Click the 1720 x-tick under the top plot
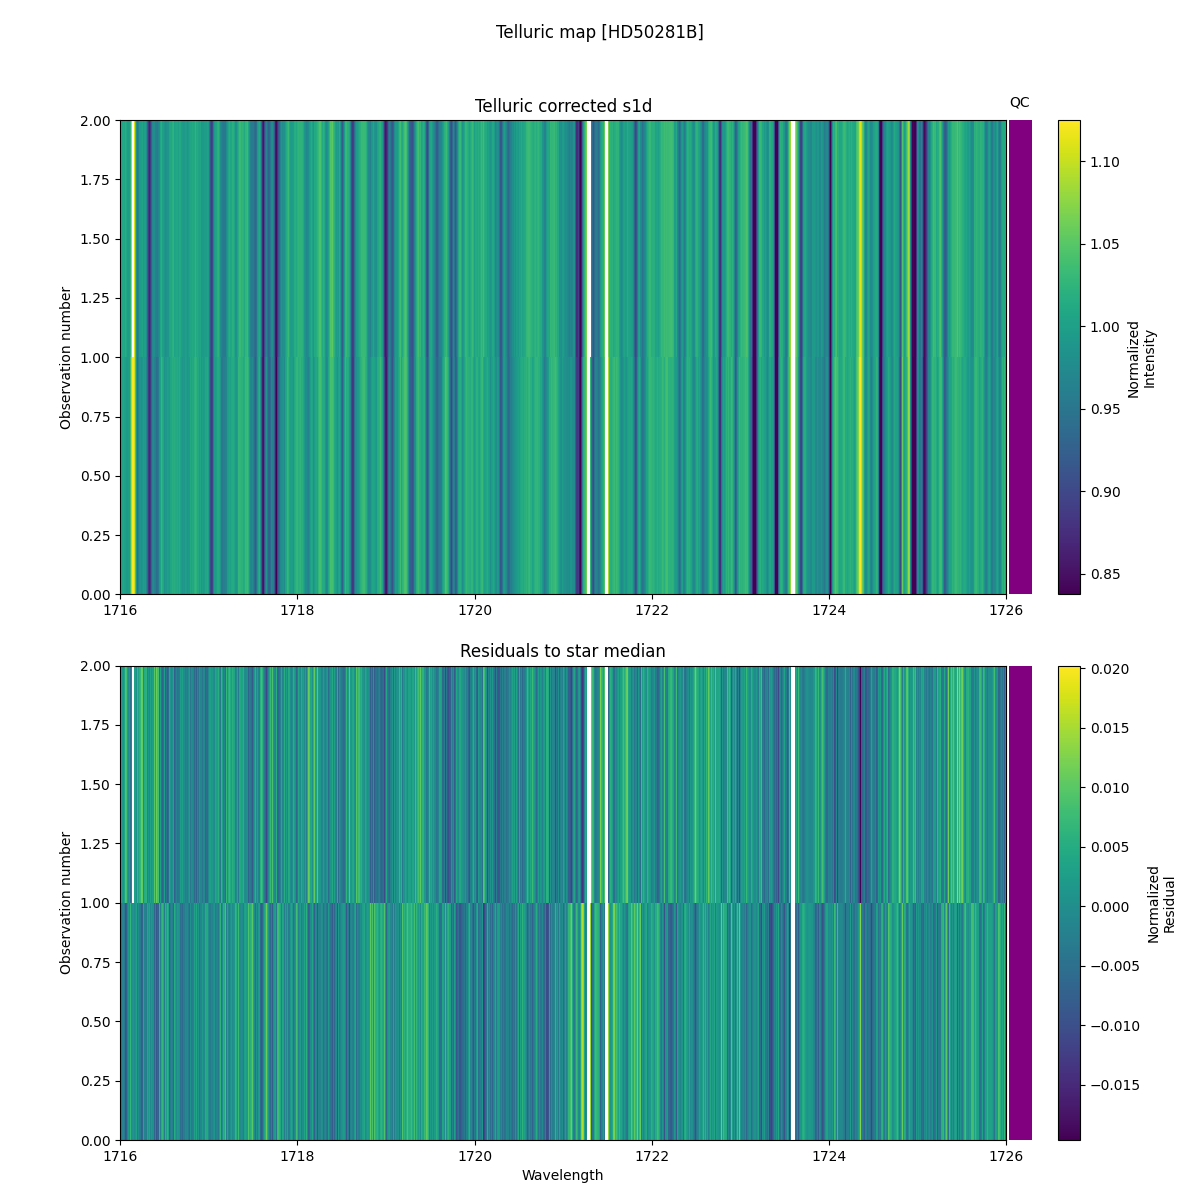Image resolution: width=1200 pixels, height=1200 pixels. (x=474, y=610)
